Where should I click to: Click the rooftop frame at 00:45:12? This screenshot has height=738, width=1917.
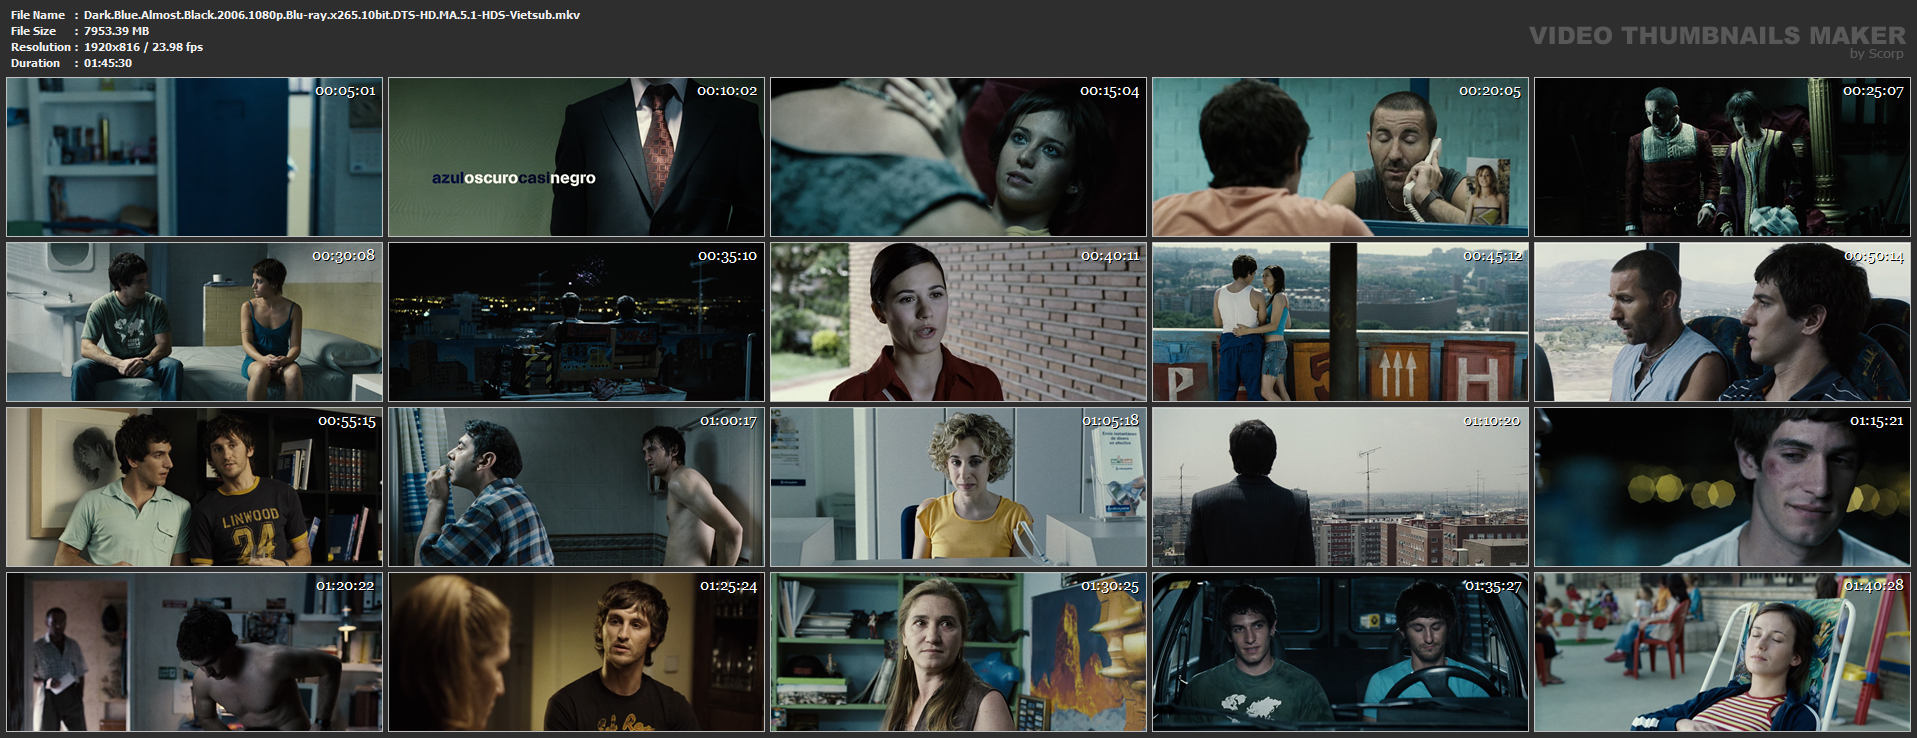tap(1340, 322)
